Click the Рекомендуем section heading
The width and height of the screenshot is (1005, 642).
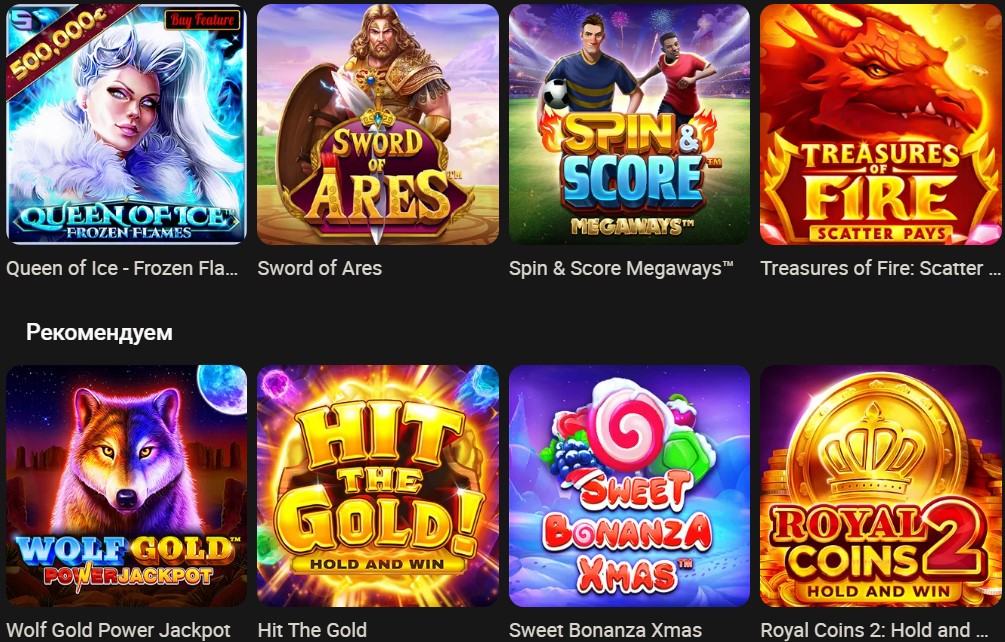coord(99,332)
